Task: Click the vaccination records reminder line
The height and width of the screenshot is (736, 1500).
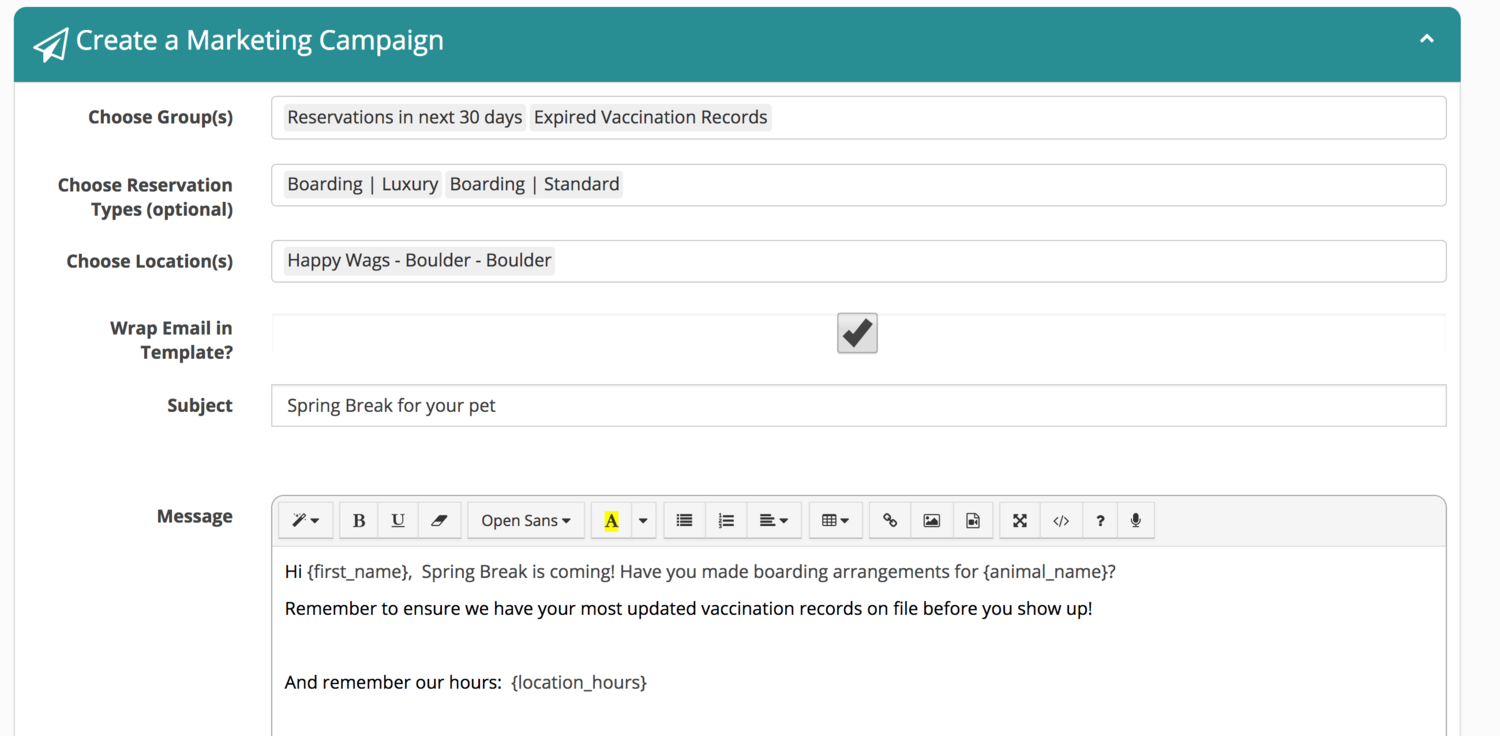Action: (x=688, y=608)
